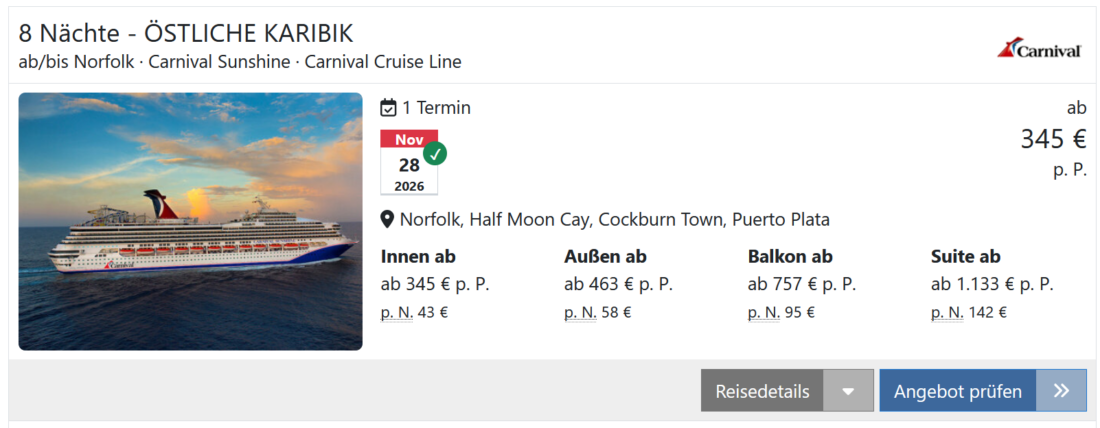
Task: Click the p. N. abbreviation under Innen
Action: (x=397, y=312)
